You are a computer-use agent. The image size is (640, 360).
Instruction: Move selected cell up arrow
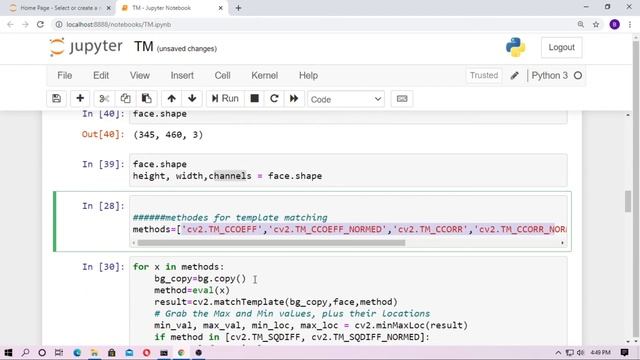click(171, 99)
